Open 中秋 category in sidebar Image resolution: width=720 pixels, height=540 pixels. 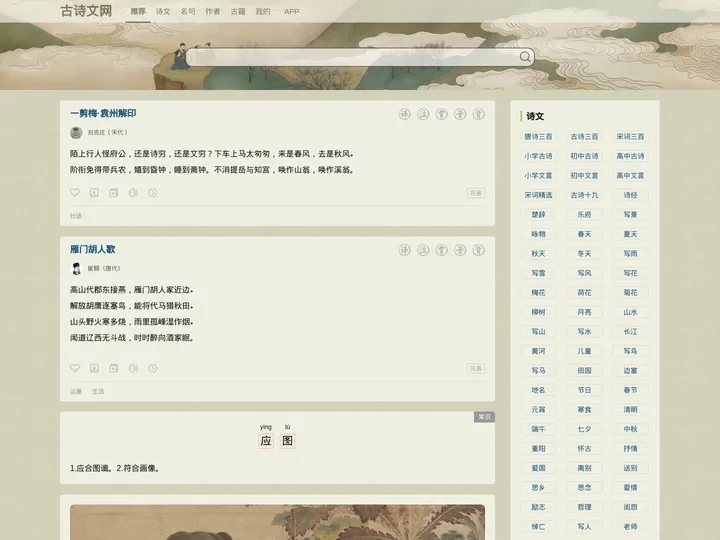(630, 429)
